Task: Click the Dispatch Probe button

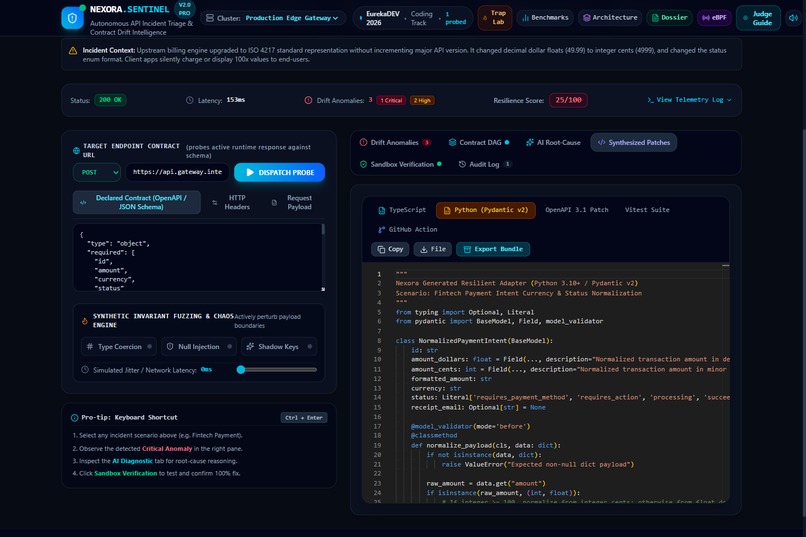Action: pyautogui.click(x=279, y=172)
